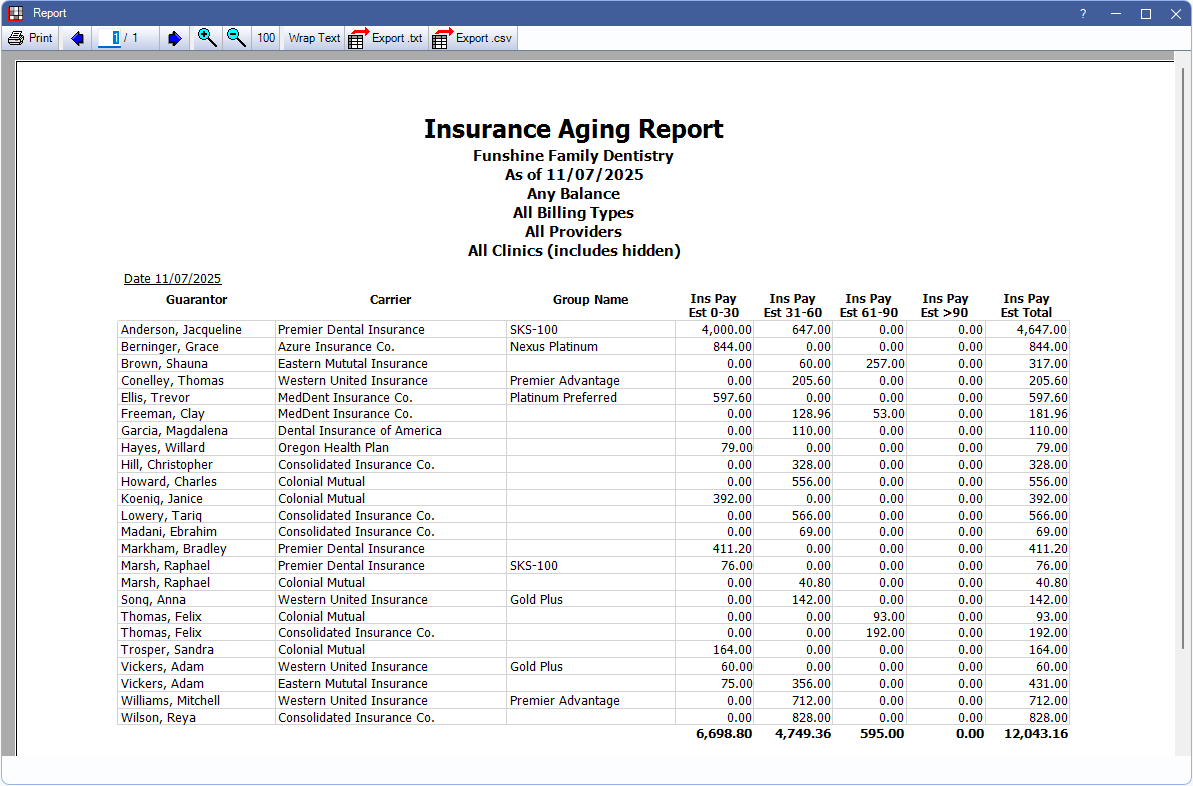
Task: Export the report as .csv file
Action: tap(472, 38)
